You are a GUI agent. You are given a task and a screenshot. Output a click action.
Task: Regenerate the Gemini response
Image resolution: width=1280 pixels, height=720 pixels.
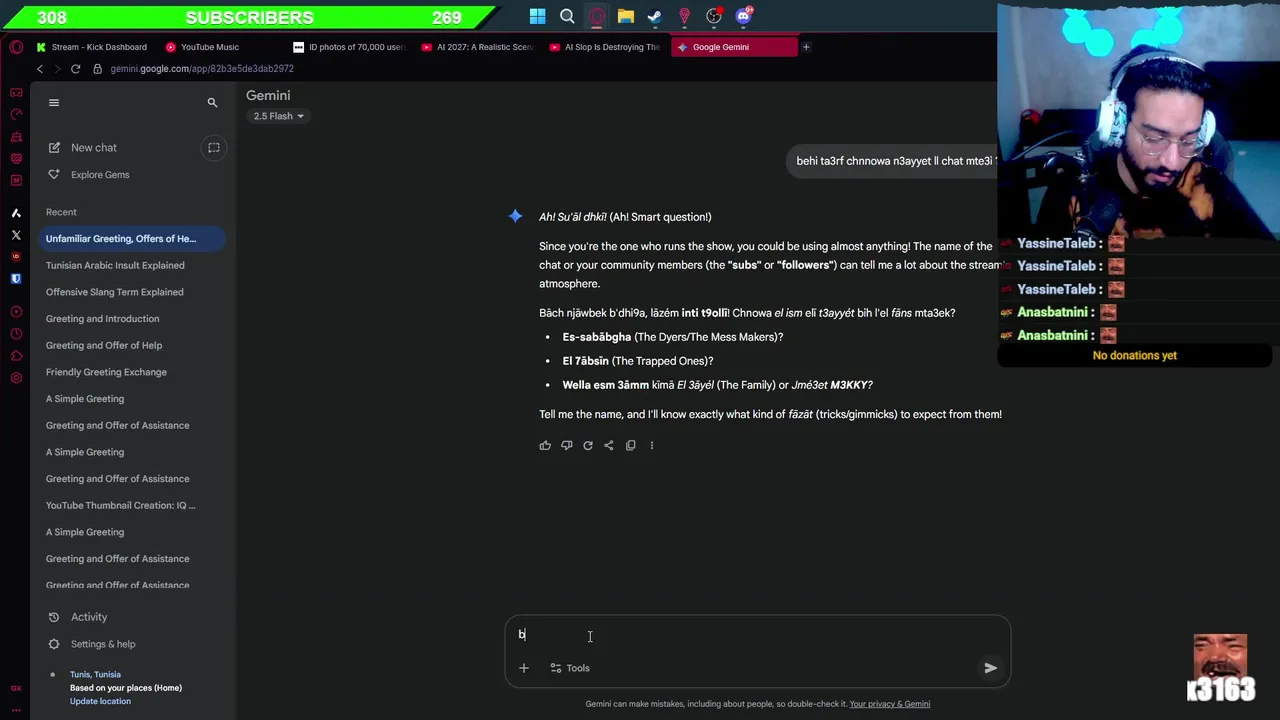pyautogui.click(x=588, y=445)
